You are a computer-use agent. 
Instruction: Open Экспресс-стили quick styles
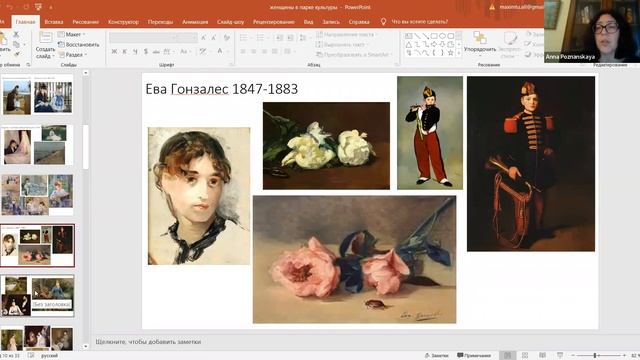(x=509, y=44)
